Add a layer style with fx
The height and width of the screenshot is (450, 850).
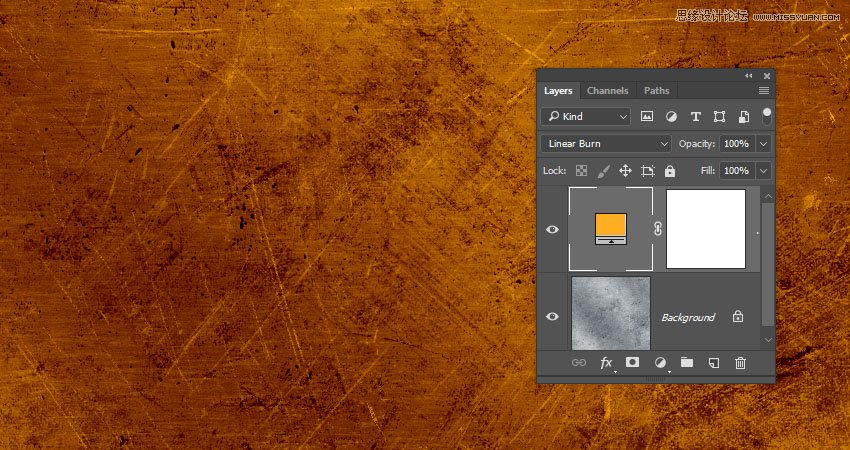[x=607, y=363]
